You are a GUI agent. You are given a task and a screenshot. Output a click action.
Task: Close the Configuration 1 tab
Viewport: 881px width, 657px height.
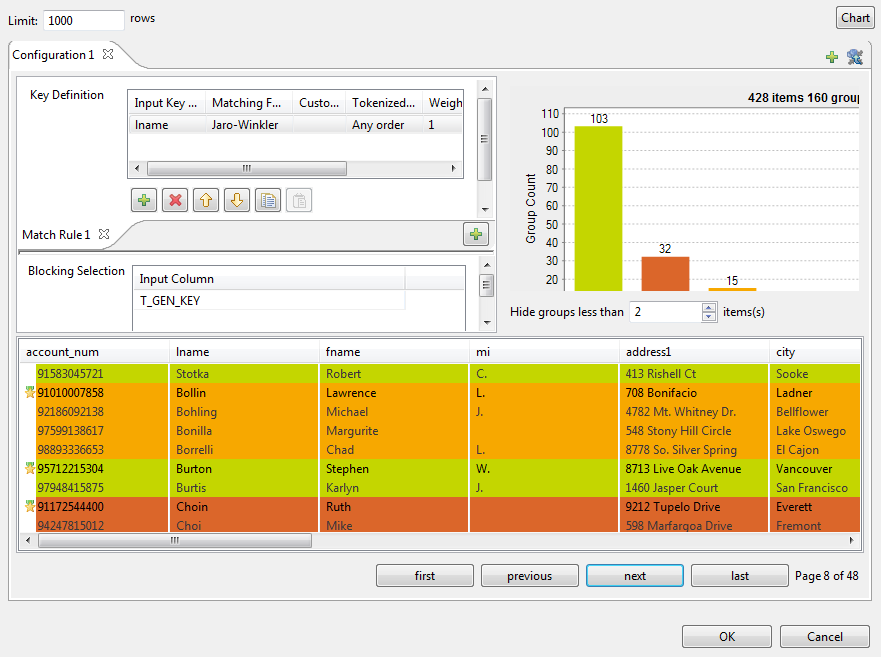click(108, 54)
